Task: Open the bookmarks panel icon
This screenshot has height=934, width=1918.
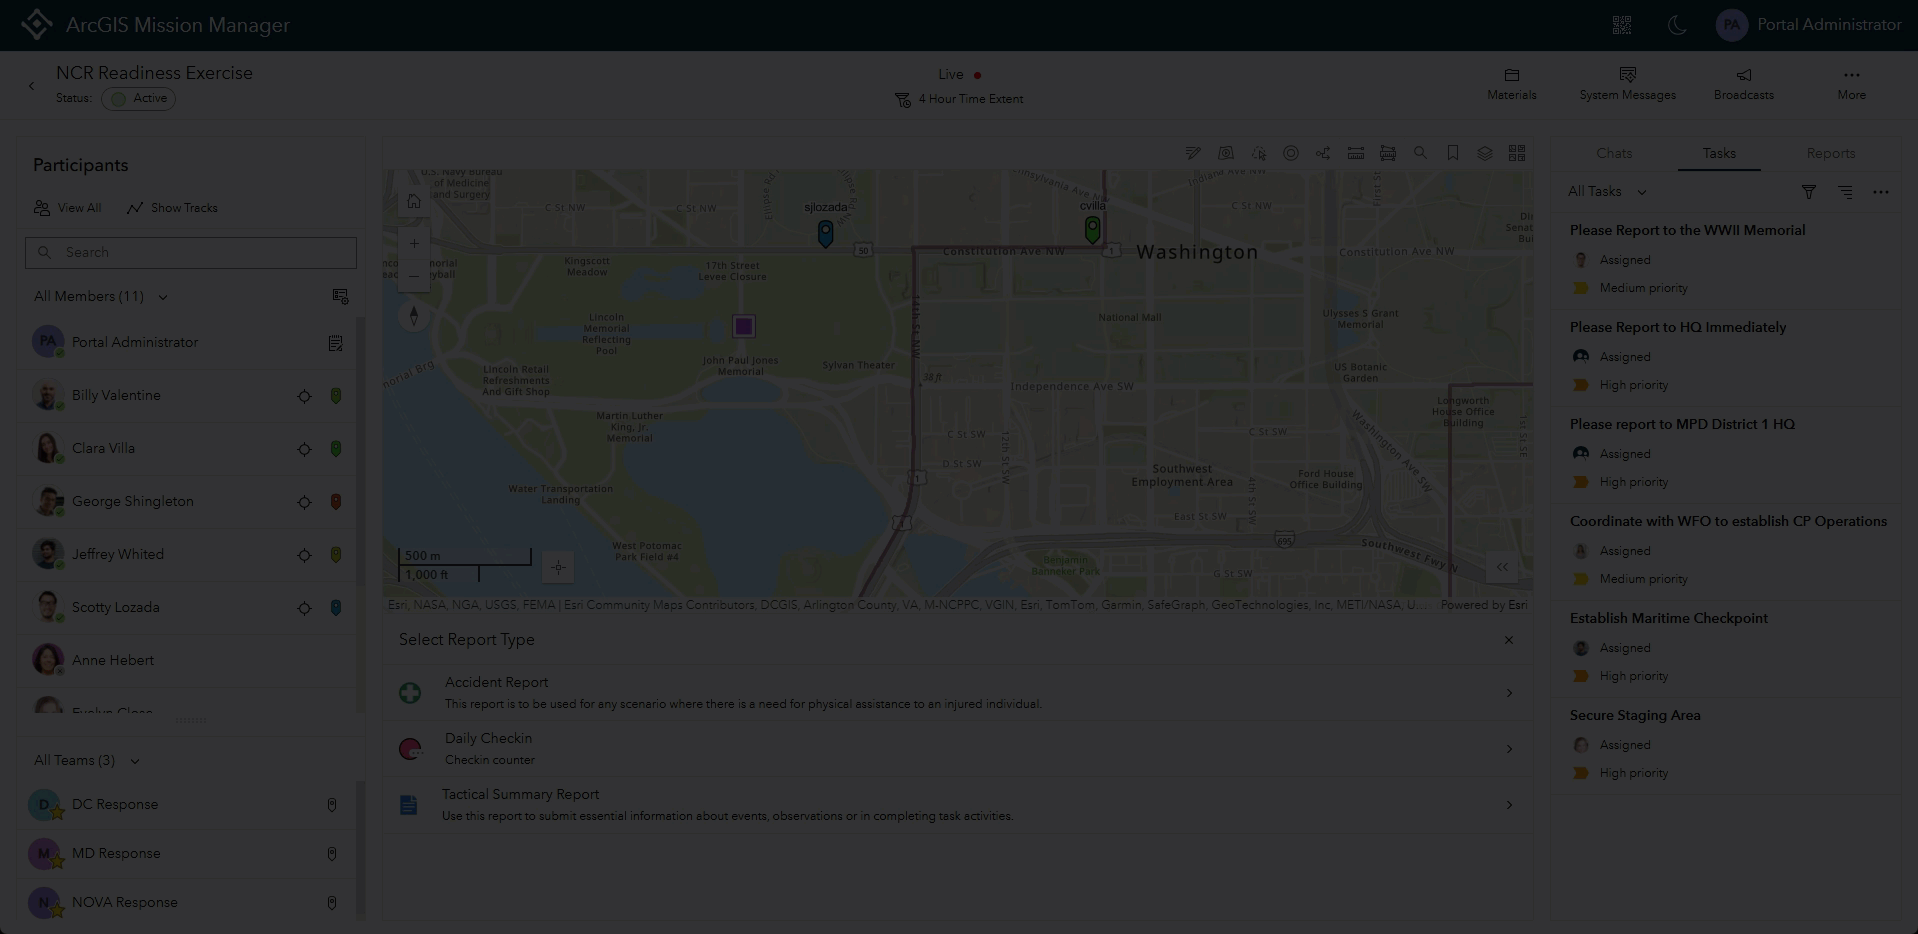Action: tap(1453, 153)
